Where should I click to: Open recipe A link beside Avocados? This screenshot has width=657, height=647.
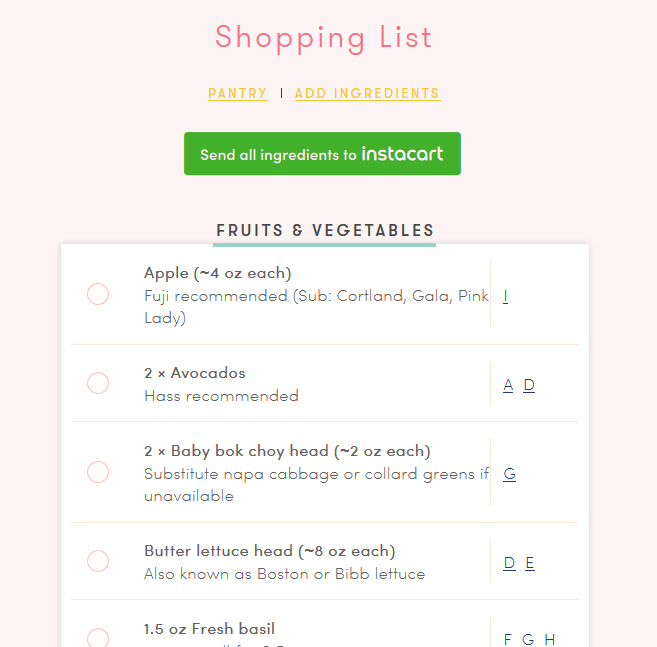tap(508, 385)
